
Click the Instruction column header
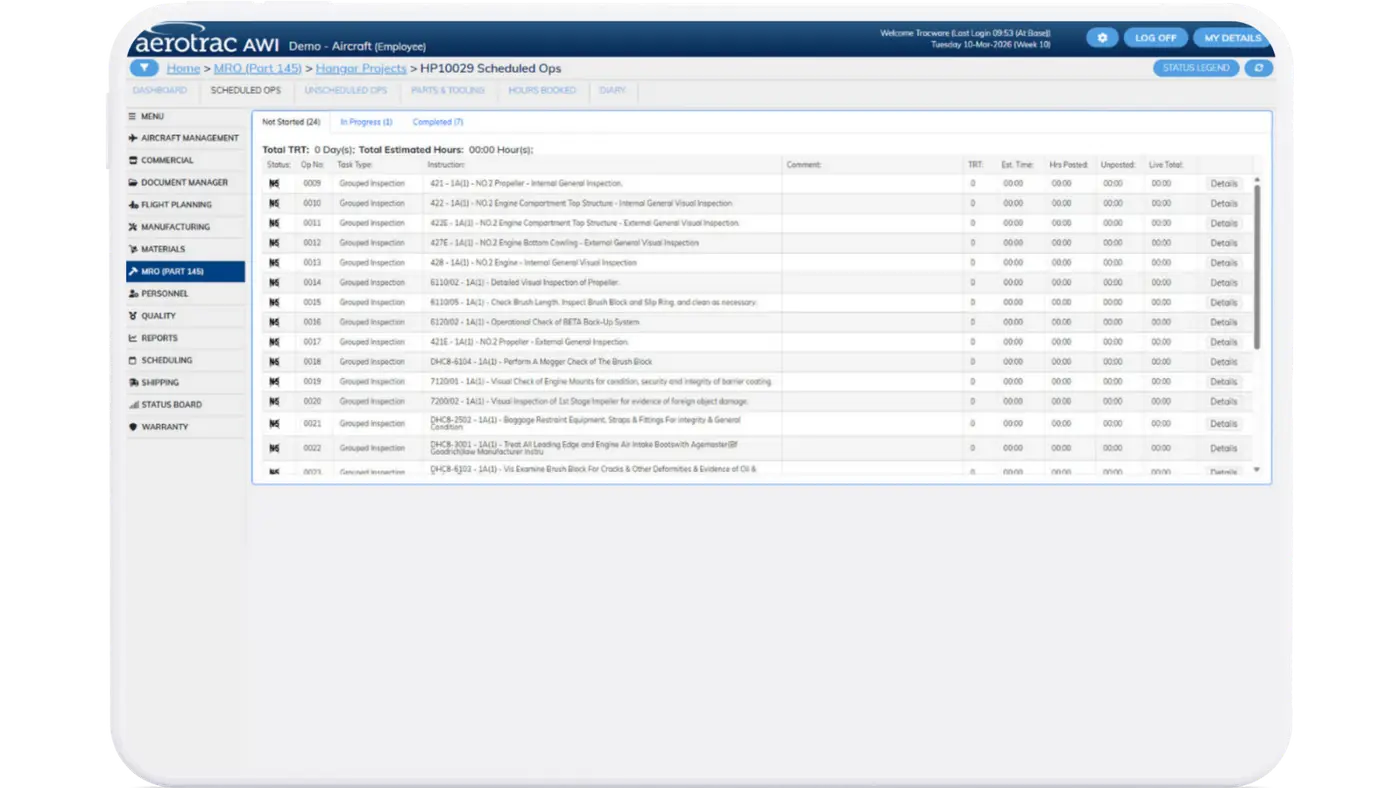tap(446, 164)
